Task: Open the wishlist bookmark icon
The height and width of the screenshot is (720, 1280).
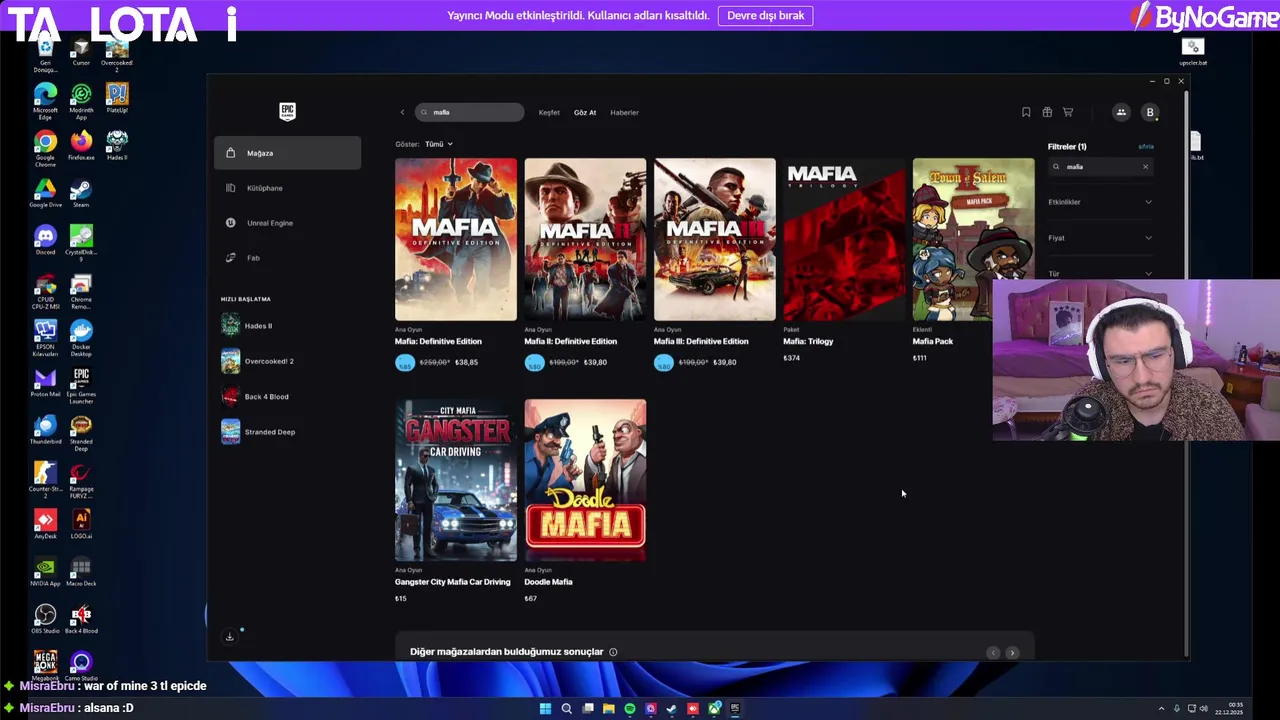Action: point(1026,112)
